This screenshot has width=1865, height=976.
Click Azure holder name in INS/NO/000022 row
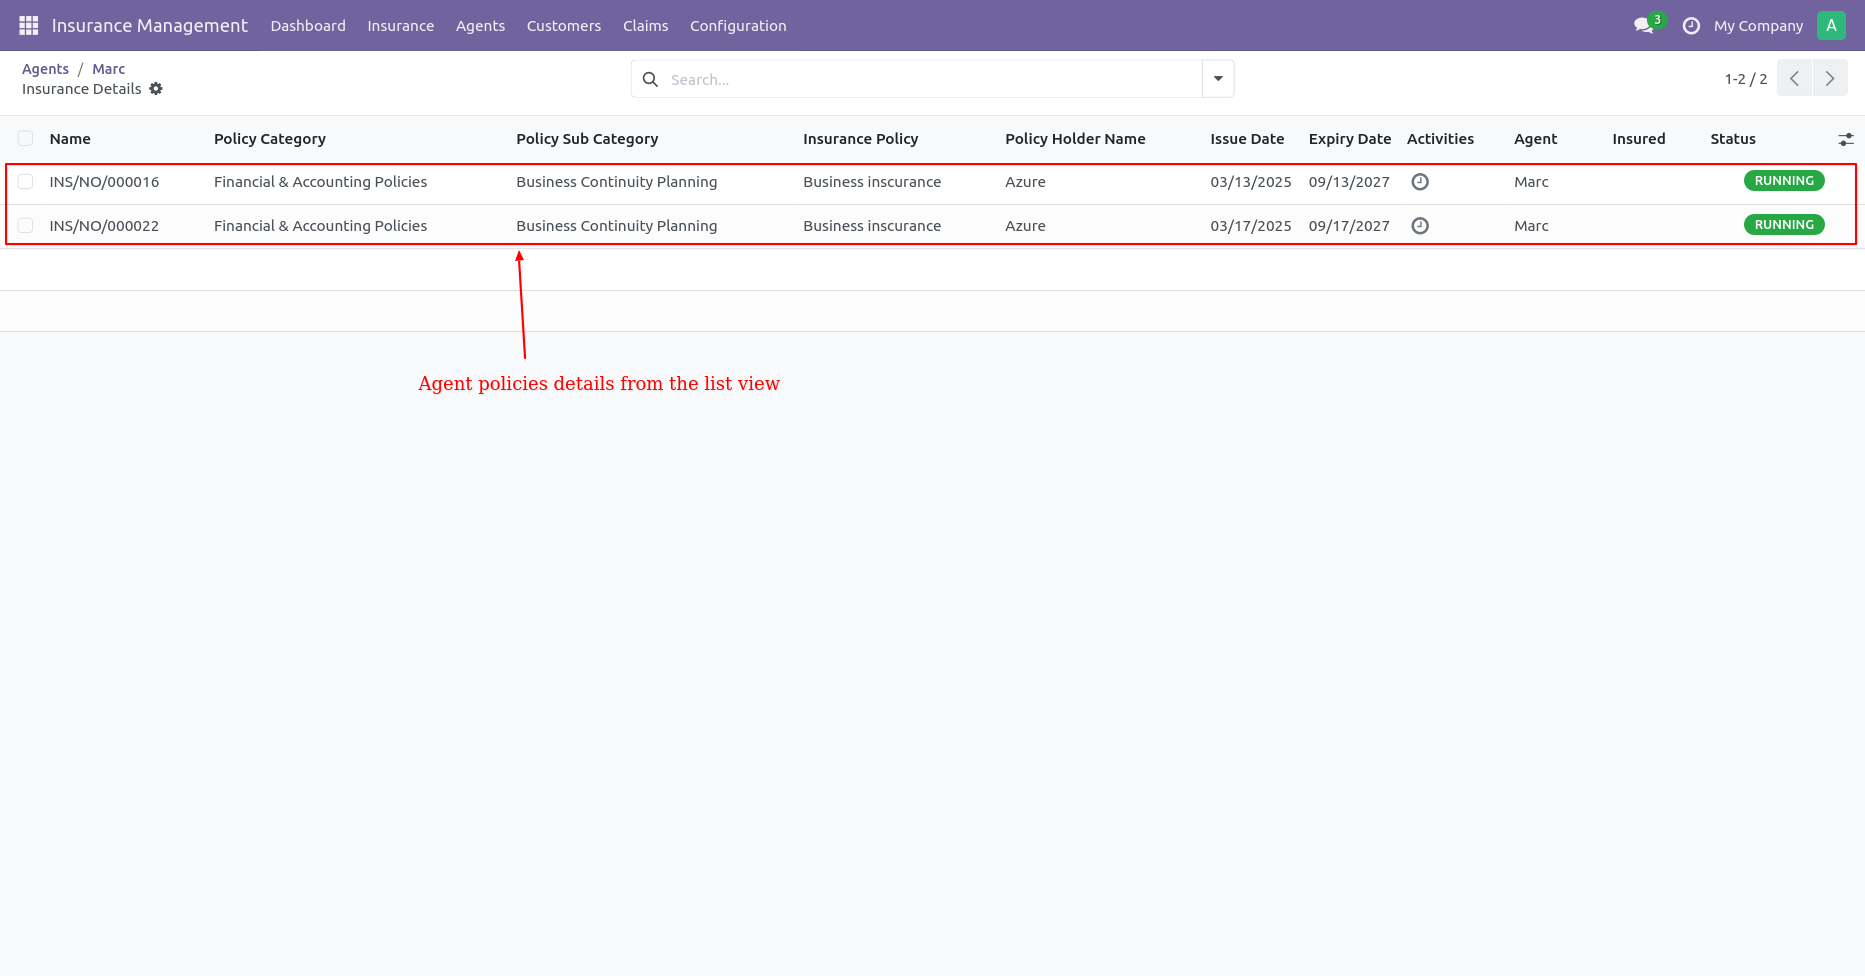(x=1025, y=226)
